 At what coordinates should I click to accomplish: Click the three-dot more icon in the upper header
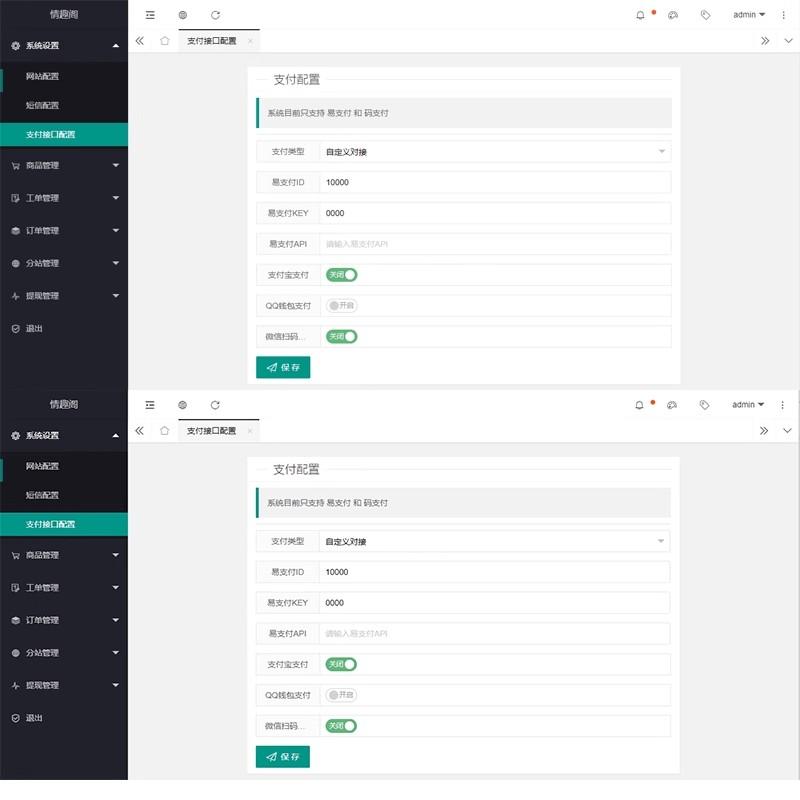coord(782,15)
